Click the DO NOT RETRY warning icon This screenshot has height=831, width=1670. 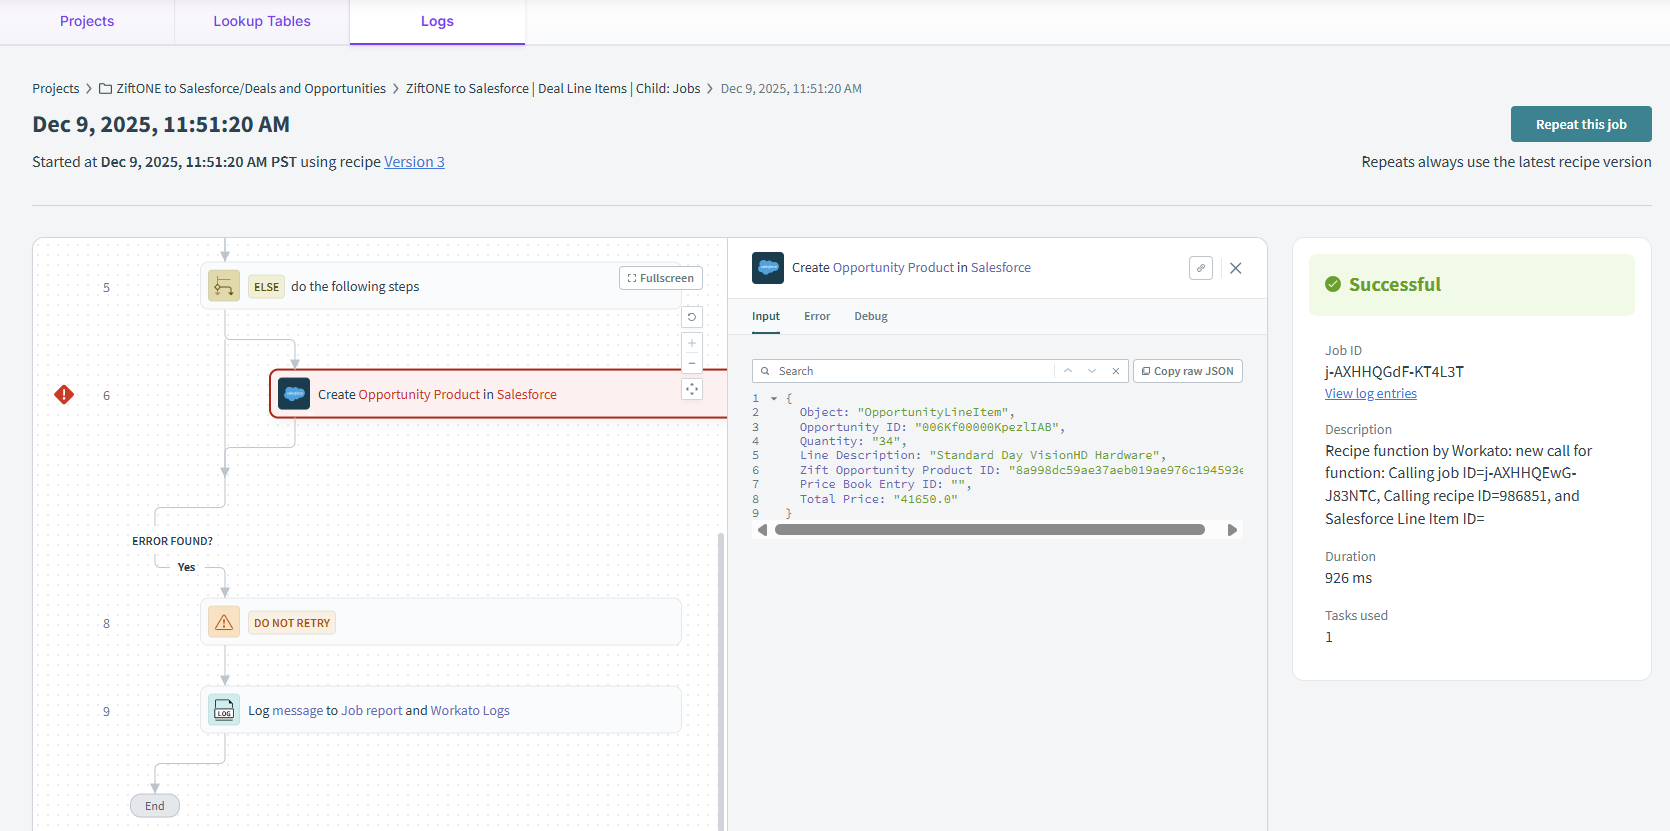click(224, 622)
